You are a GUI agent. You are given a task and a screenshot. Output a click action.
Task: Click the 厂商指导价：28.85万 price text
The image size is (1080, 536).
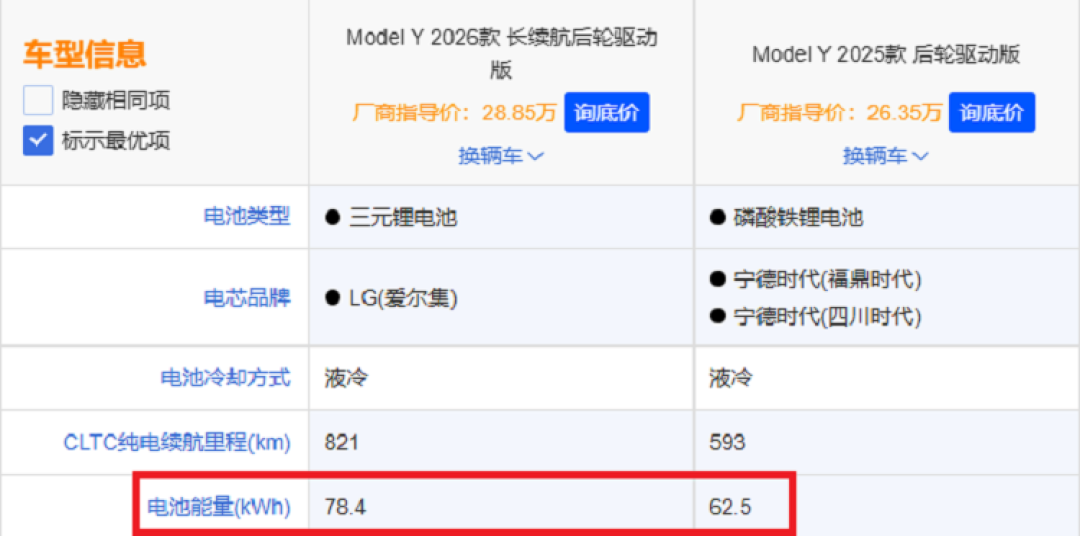pos(454,112)
